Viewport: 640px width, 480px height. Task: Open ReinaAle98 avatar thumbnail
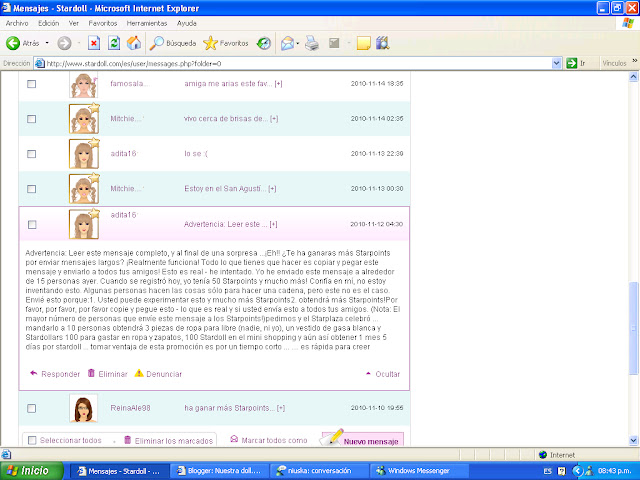click(84, 408)
